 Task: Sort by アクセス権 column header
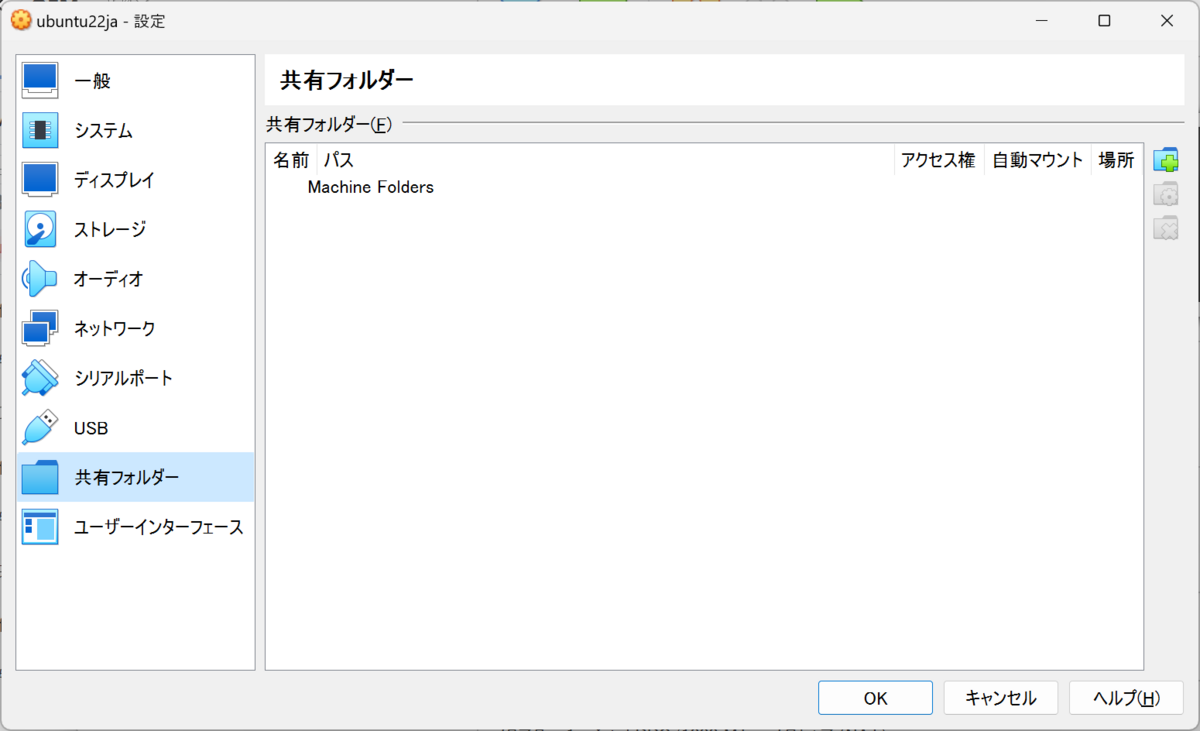(x=938, y=160)
